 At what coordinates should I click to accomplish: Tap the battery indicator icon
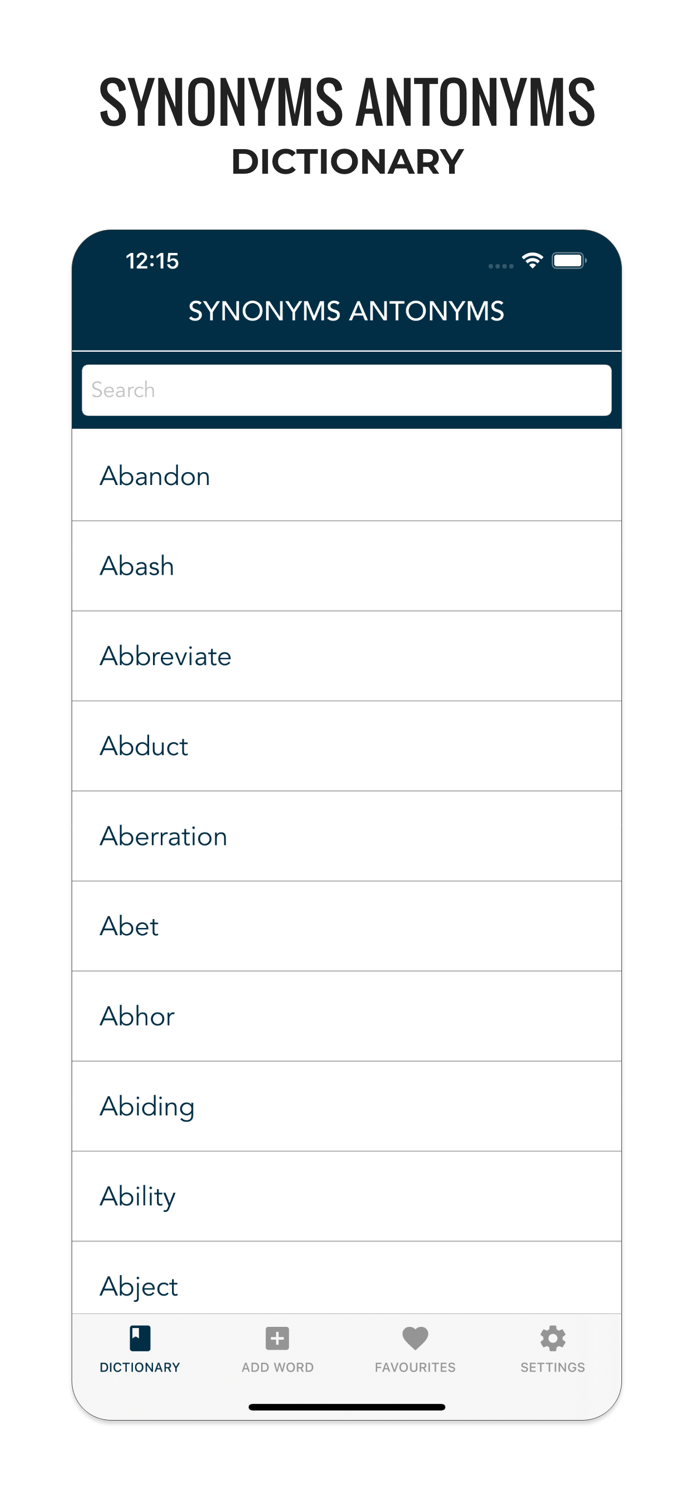(569, 259)
